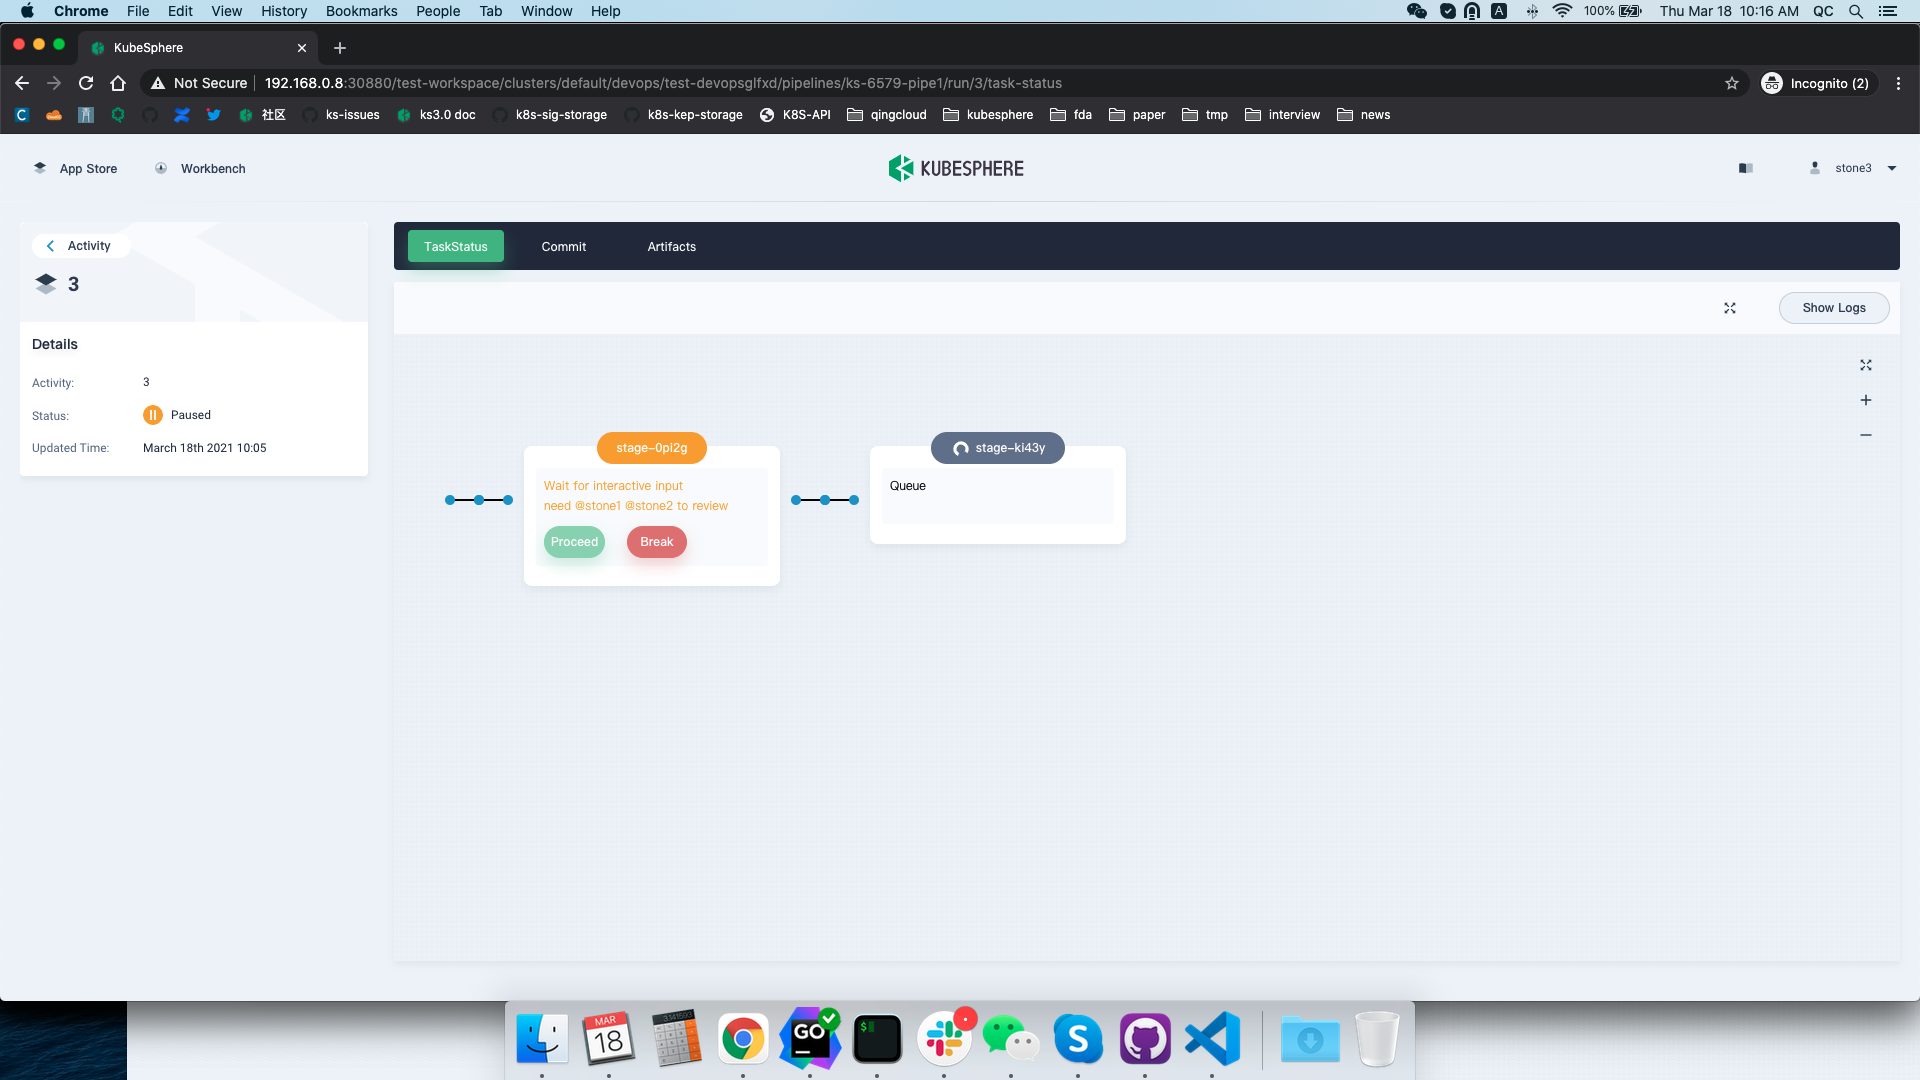
Task: Click the KubeSphere logo in header
Action: tap(956, 168)
